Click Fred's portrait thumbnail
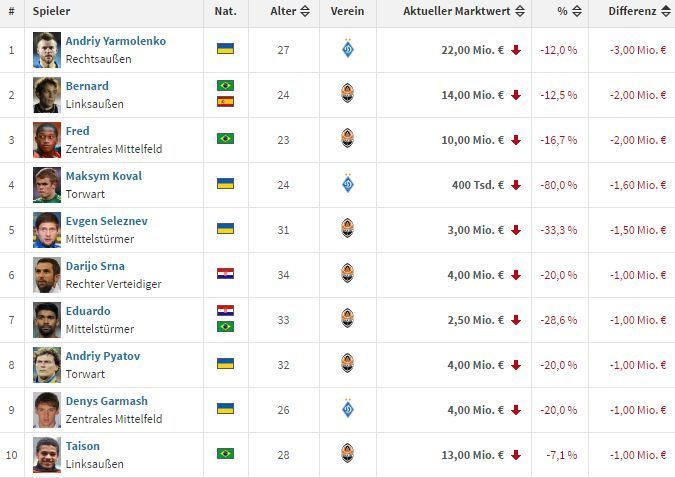Screen dimensions: 675x478 (46, 139)
